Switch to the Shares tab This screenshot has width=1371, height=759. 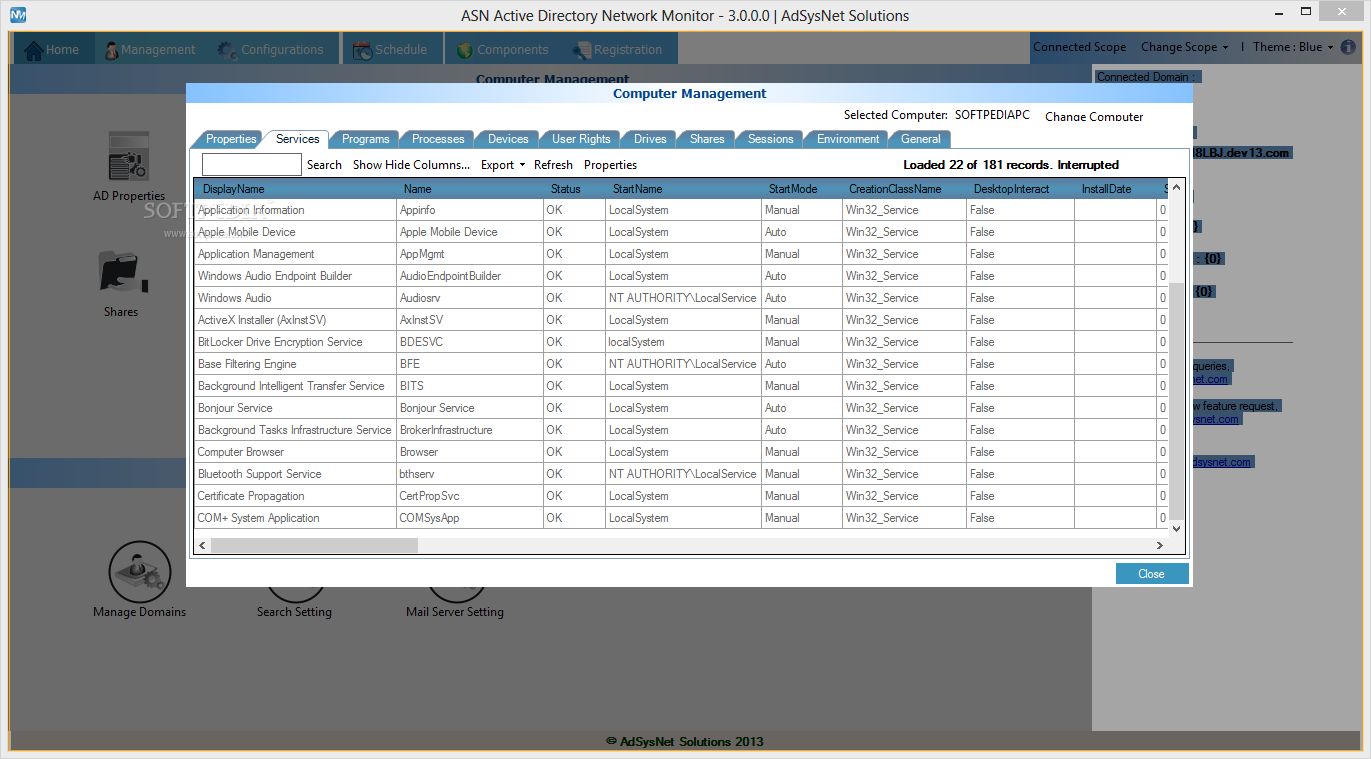[x=707, y=139]
